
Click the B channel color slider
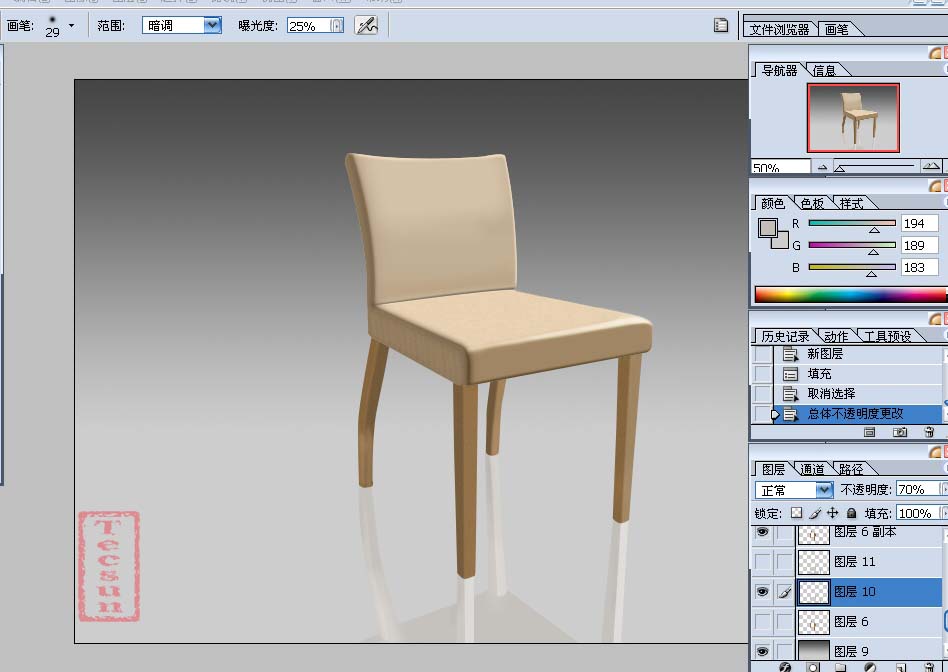852,267
